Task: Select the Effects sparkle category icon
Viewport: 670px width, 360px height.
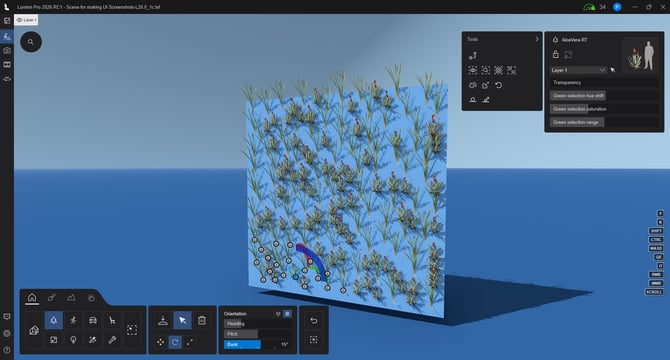Action: (93, 340)
